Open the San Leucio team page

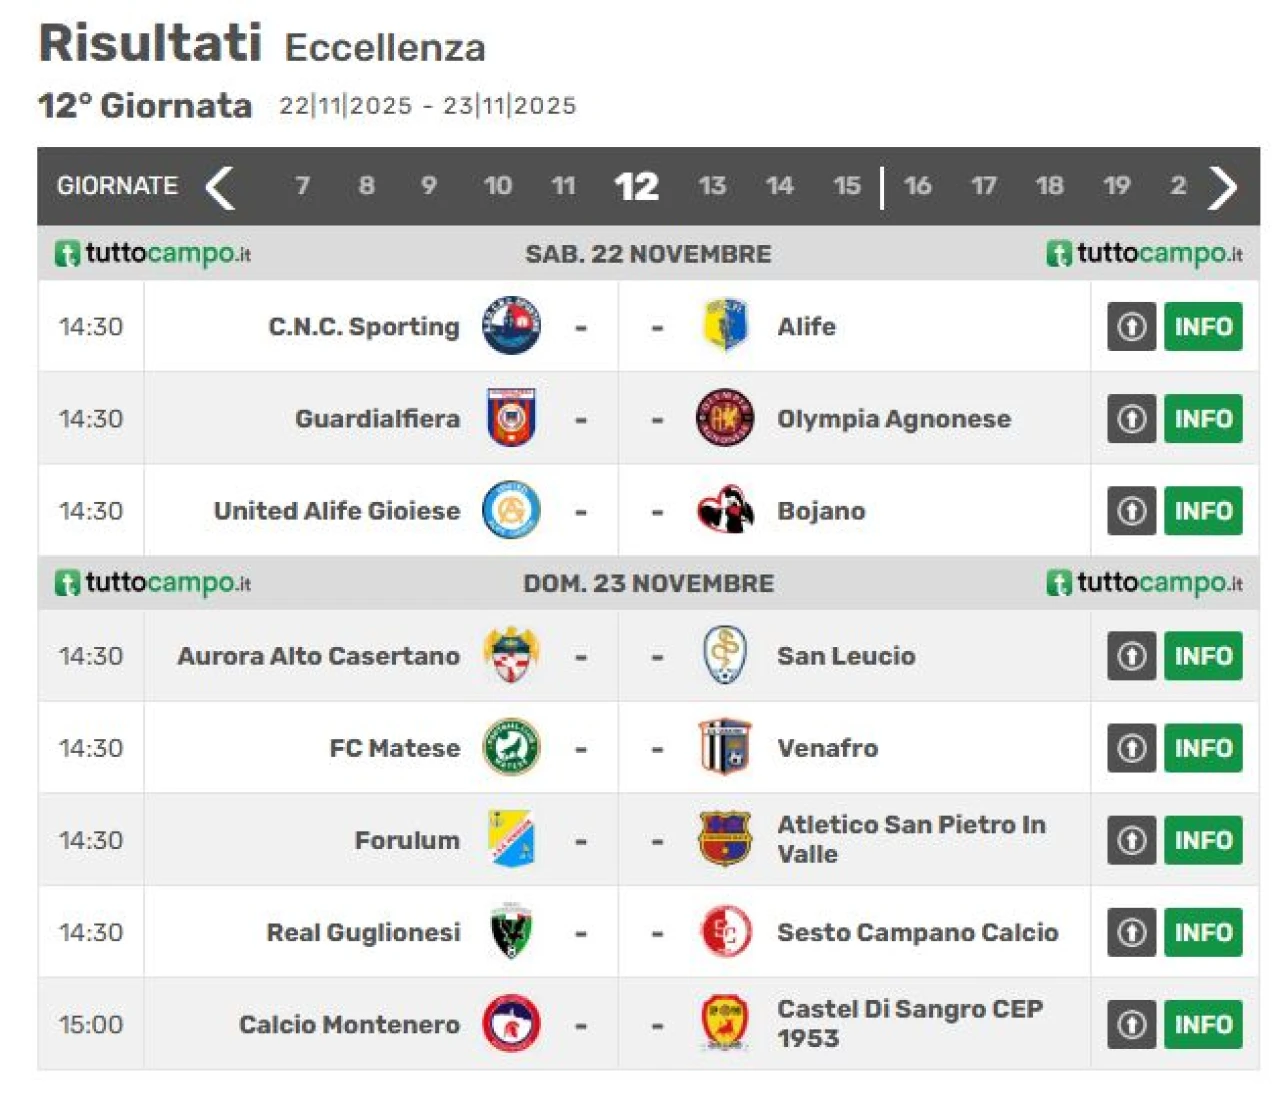click(x=846, y=656)
